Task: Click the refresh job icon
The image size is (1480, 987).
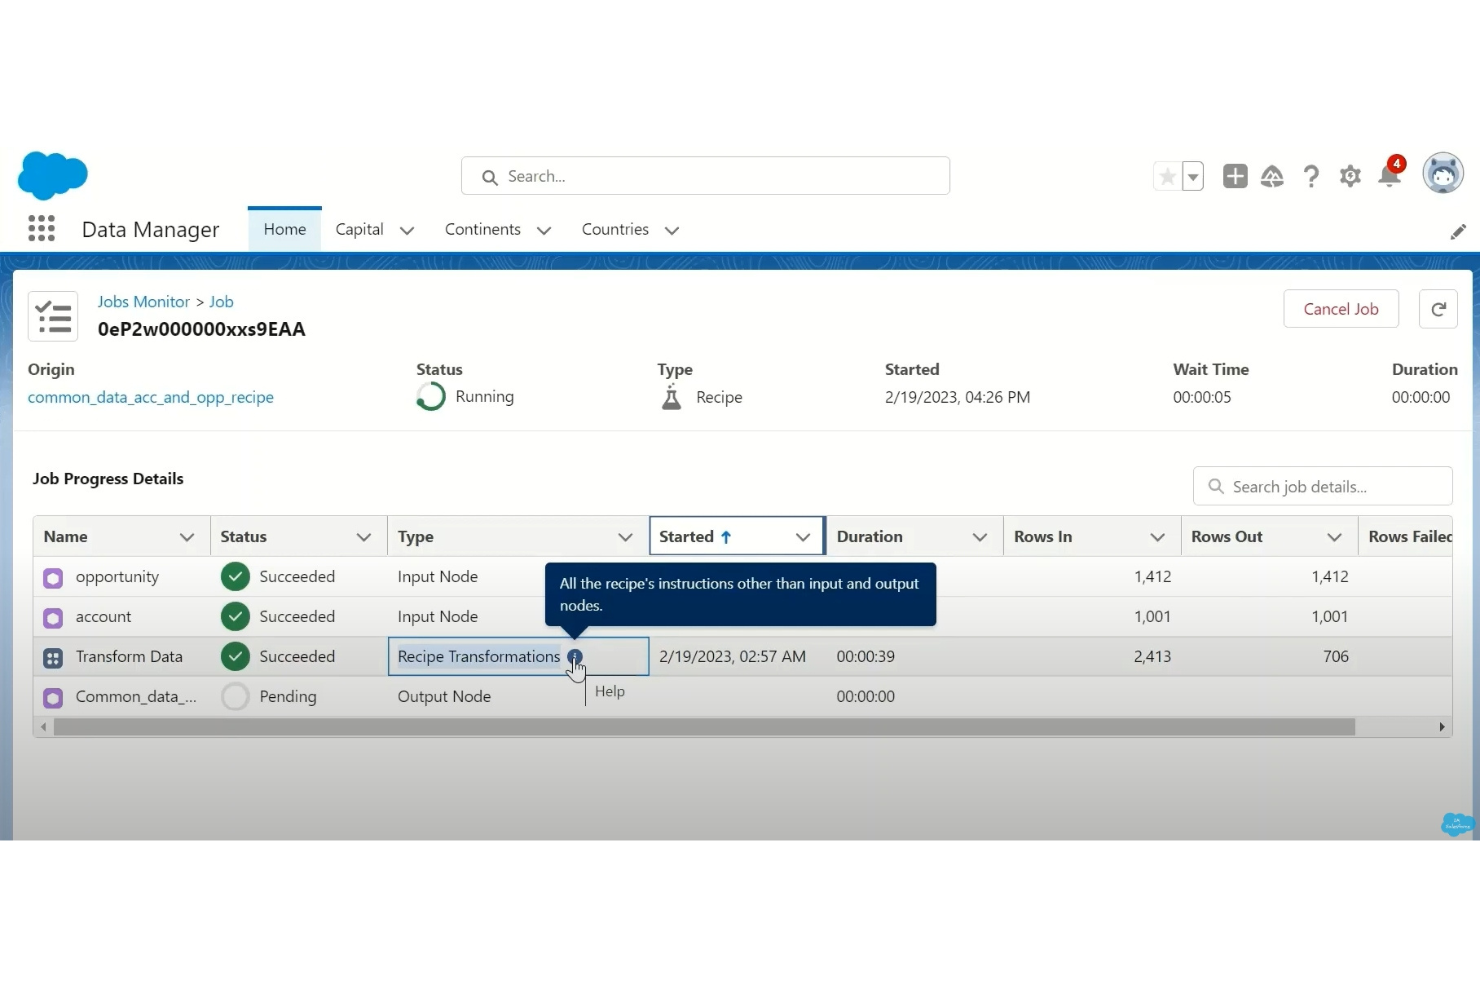Action: (1438, 309)
